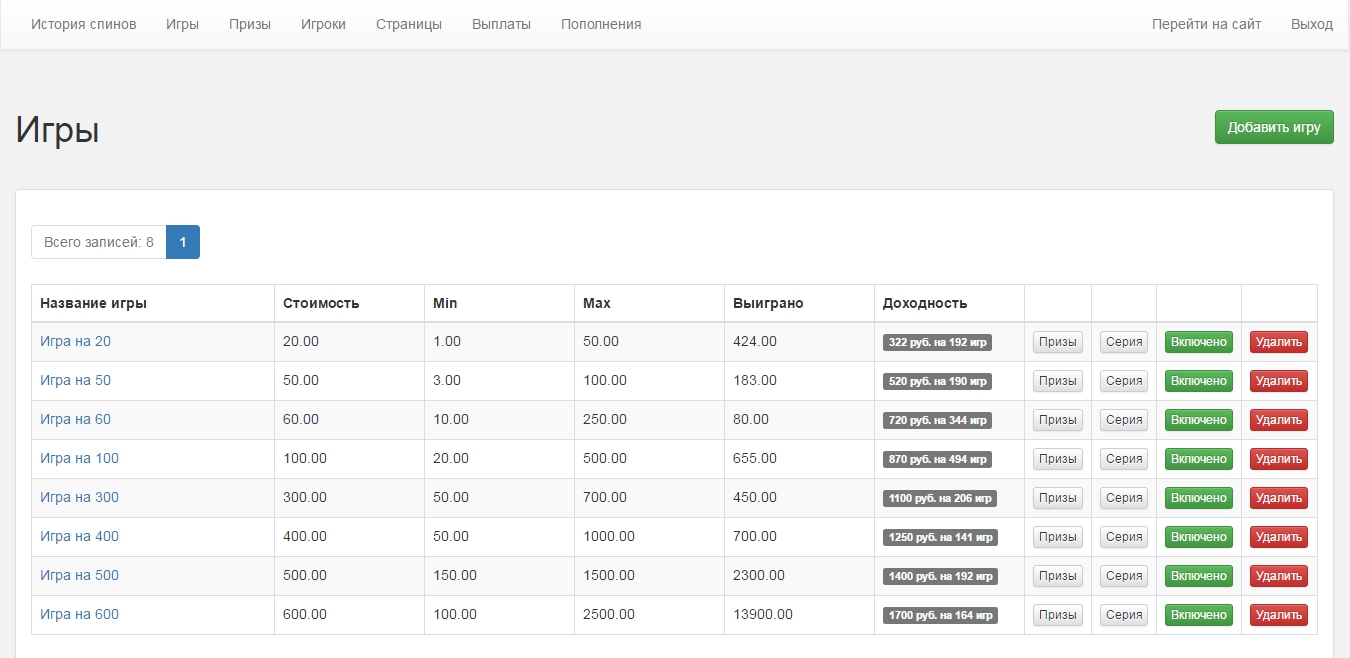Open the Игроки navigation section
This screenshot has height=658, width=1350.
click(x=323, y=24)
